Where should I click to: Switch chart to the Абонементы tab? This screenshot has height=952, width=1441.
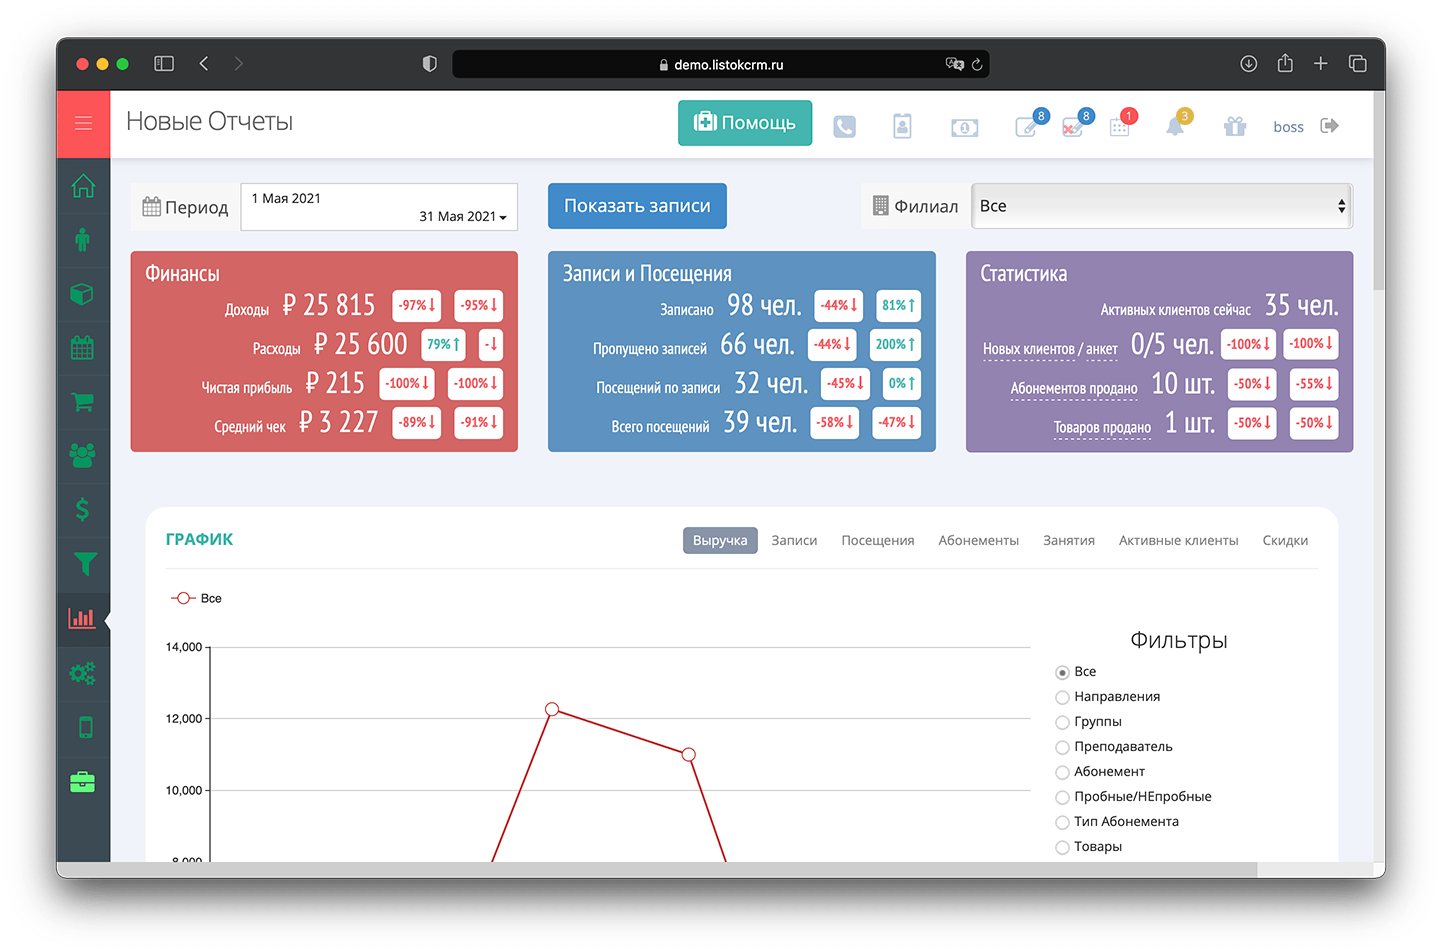click(979, 540)
